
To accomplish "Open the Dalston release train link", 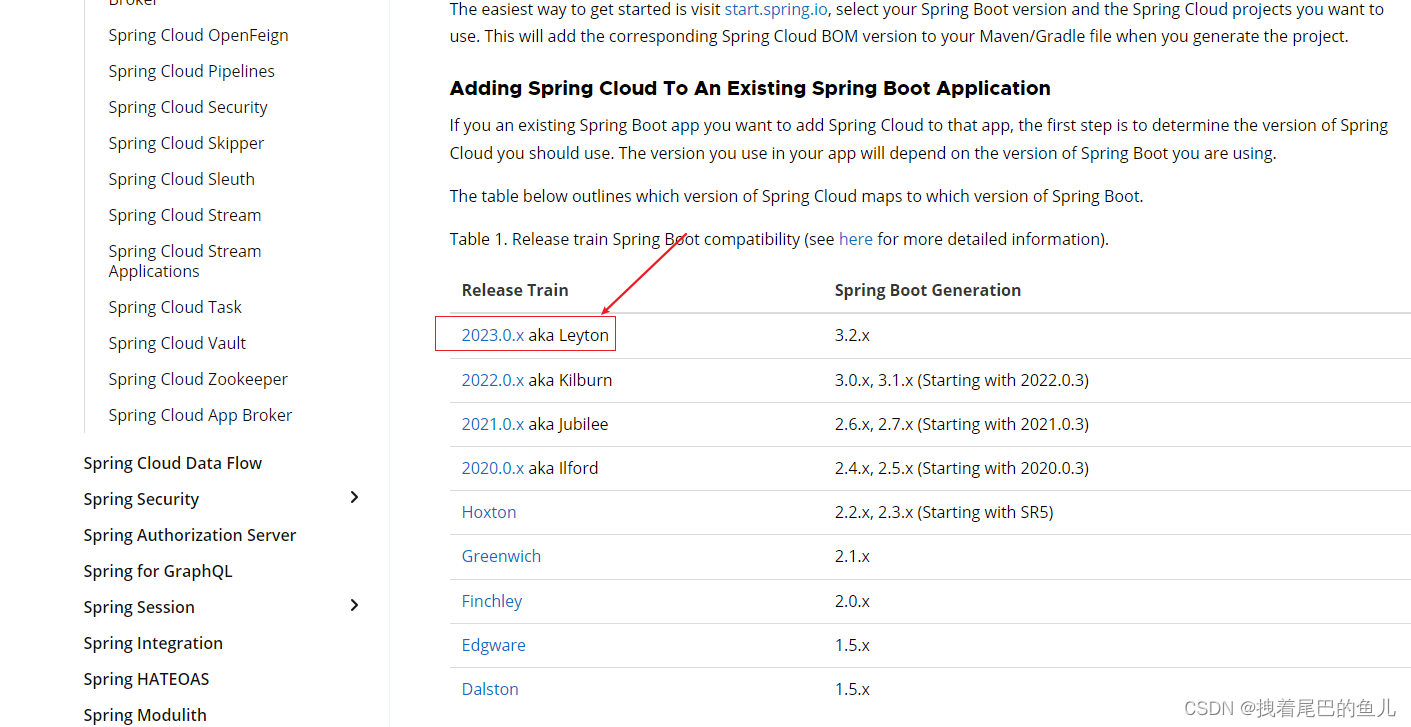I will (490, 688).
